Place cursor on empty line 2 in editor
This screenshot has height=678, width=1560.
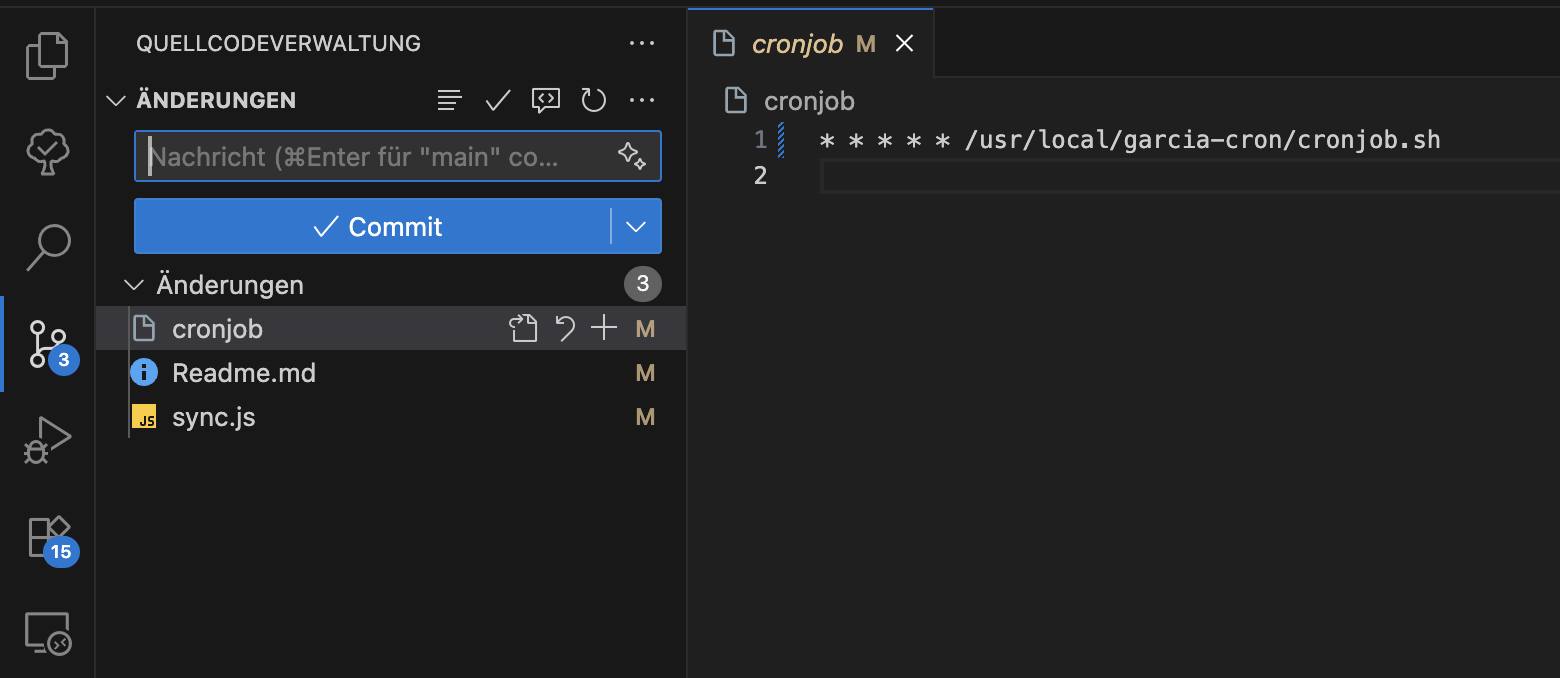(1190, 177)
